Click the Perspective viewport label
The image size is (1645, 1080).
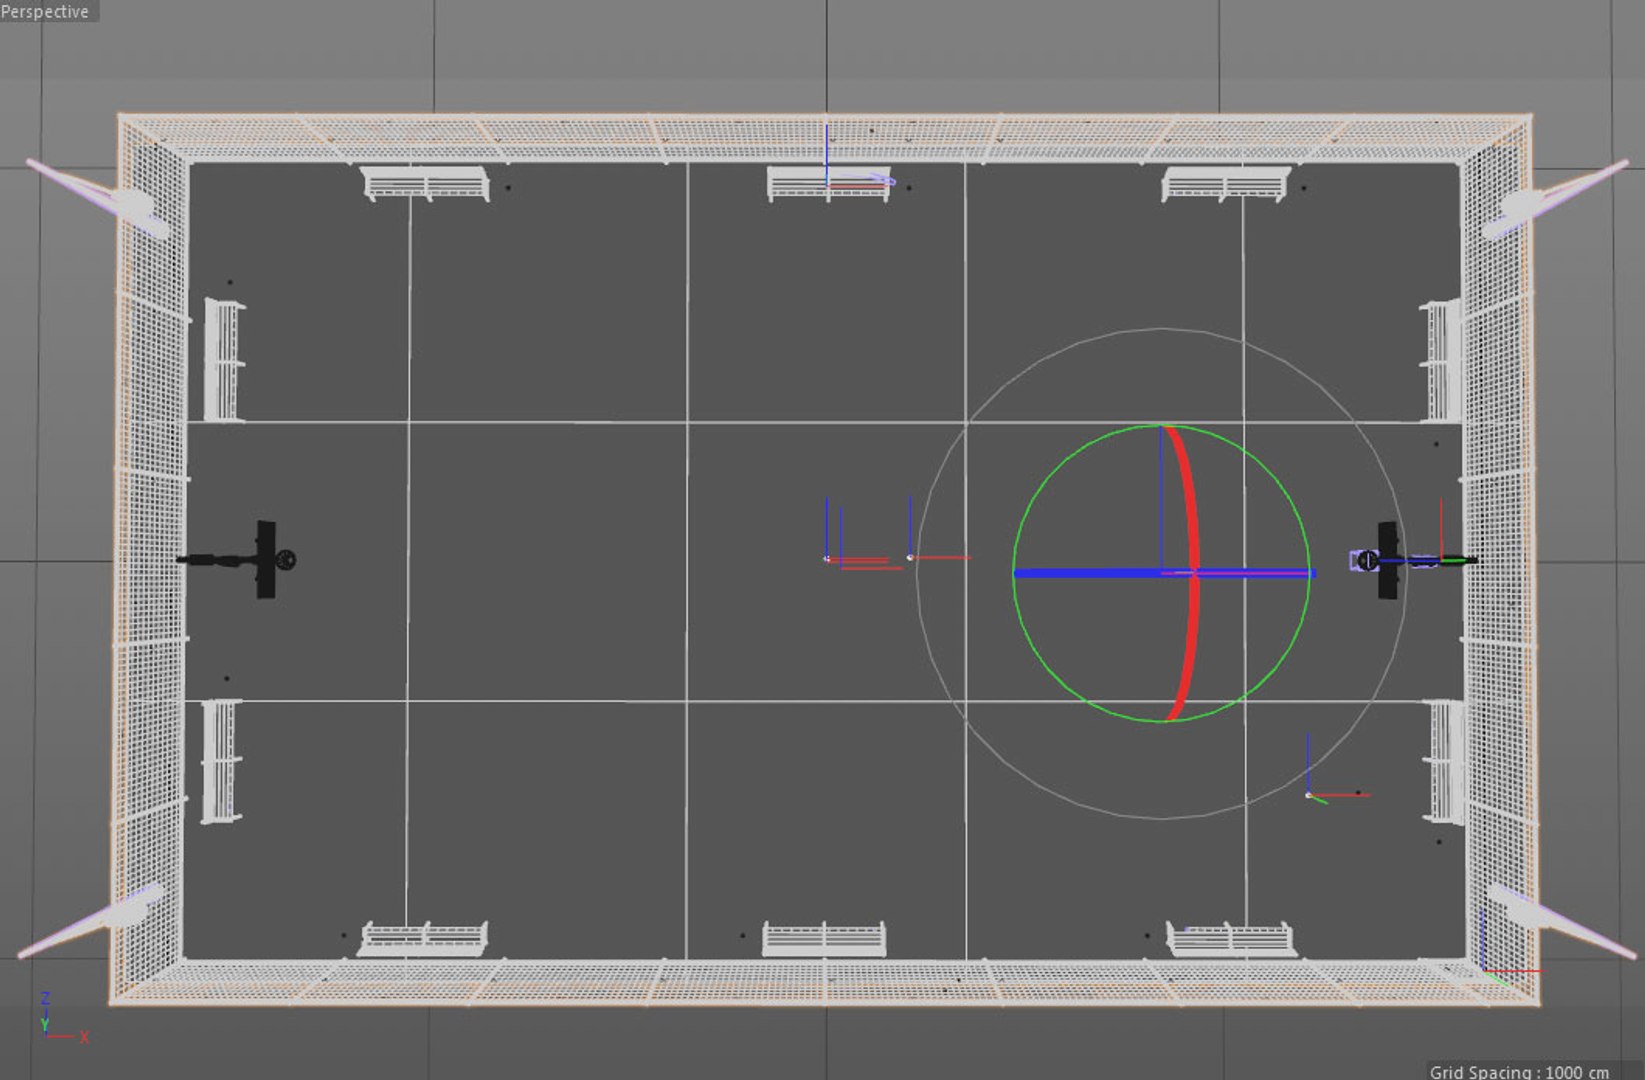[46, 11]
